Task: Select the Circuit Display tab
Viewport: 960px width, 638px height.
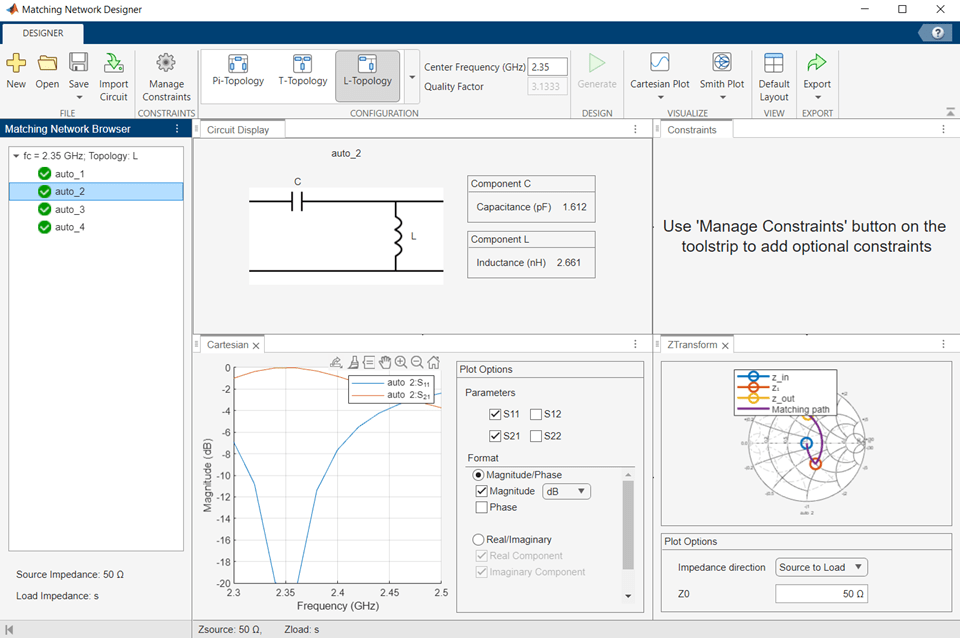Action: pyautogui.click(x=238, y=130)
